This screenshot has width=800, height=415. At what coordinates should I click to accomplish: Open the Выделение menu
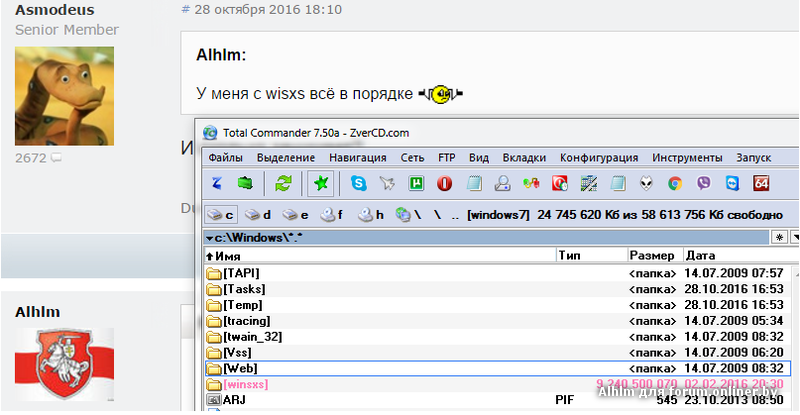(286, 158)
